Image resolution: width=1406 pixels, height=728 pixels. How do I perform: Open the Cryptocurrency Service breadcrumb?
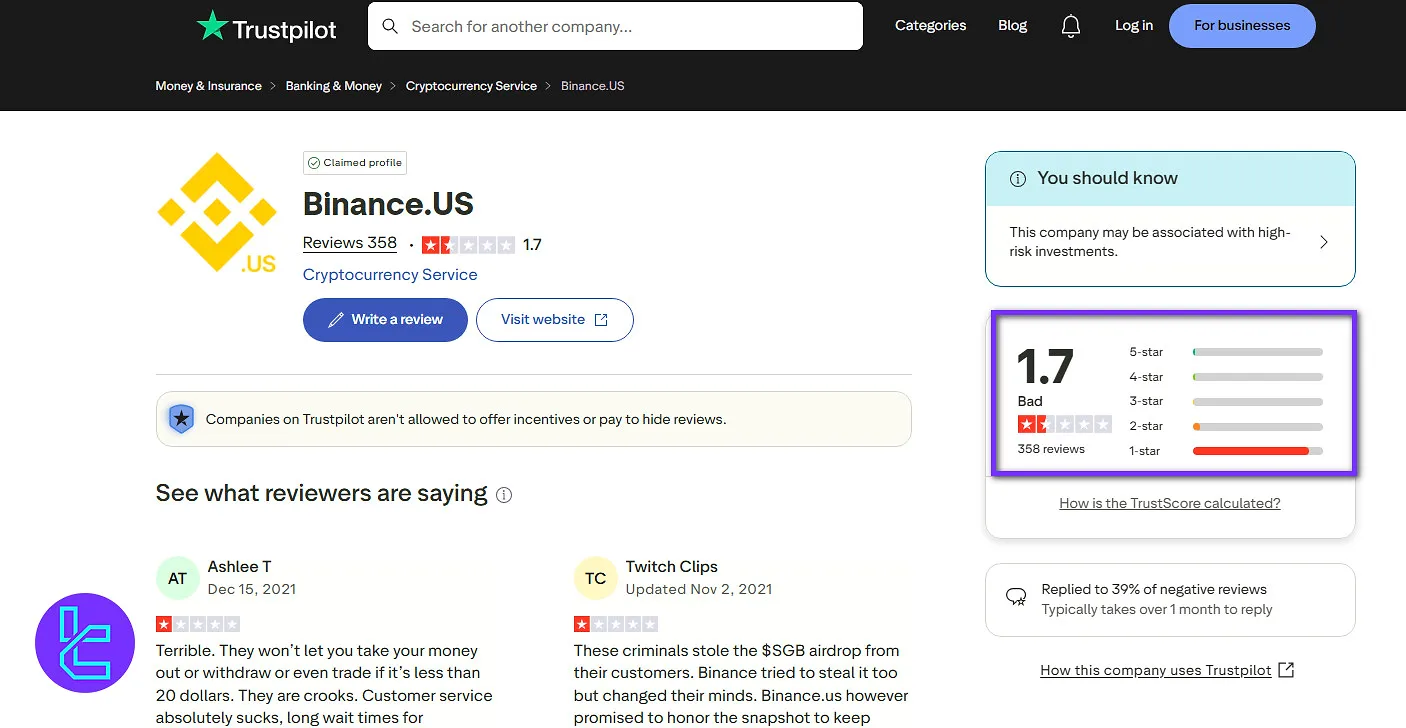point(471,86)
